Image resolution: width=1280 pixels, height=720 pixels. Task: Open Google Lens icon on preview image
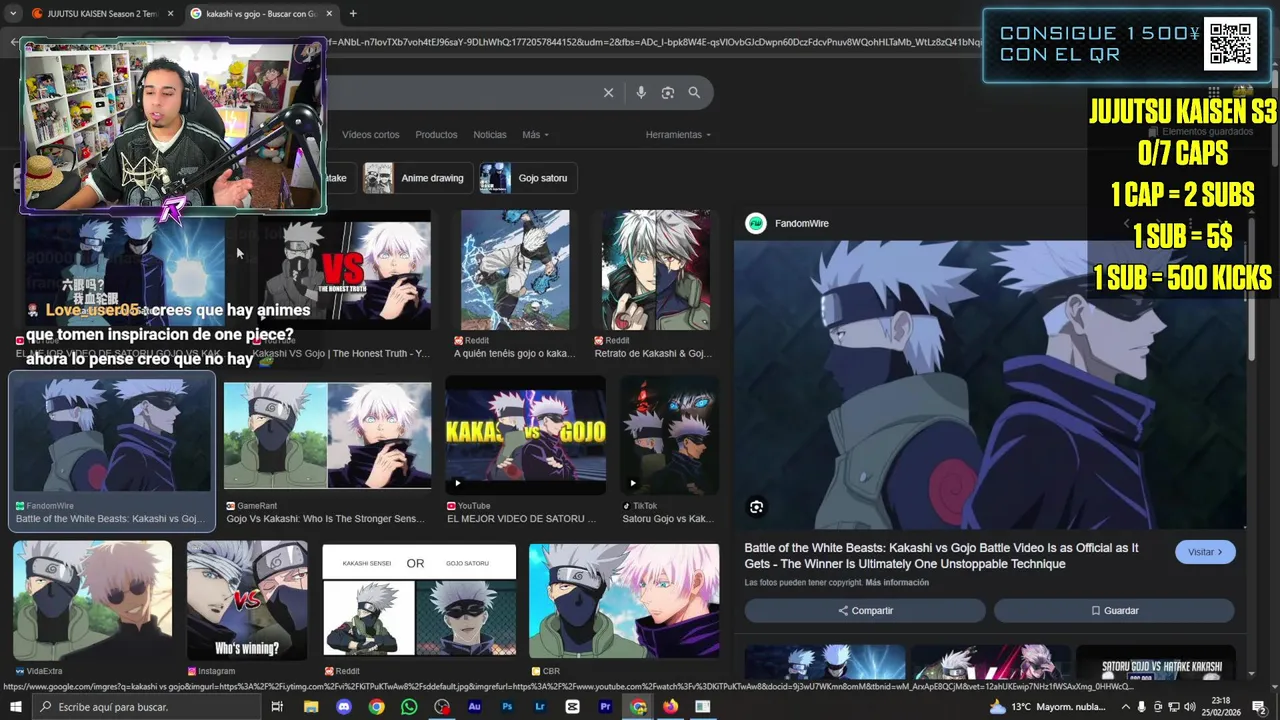(x=756, y=507)
